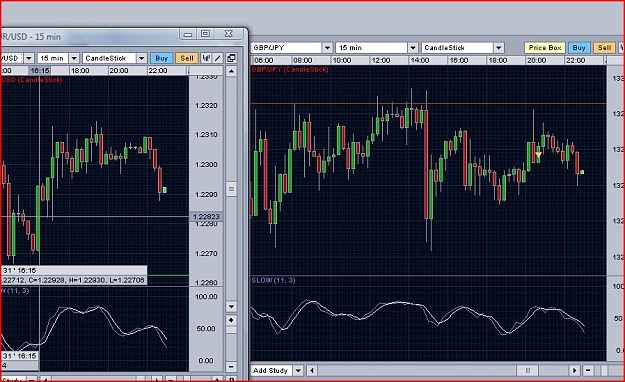Click the Price Box button
The height and width of the screenshot is (382, 625).
(x=544, y=48)
